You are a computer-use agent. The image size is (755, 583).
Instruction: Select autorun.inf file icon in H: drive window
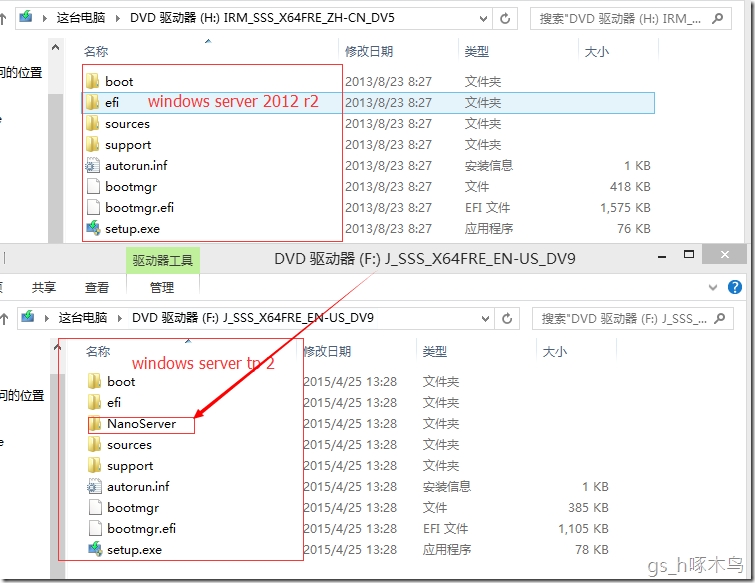coord(92,166)
